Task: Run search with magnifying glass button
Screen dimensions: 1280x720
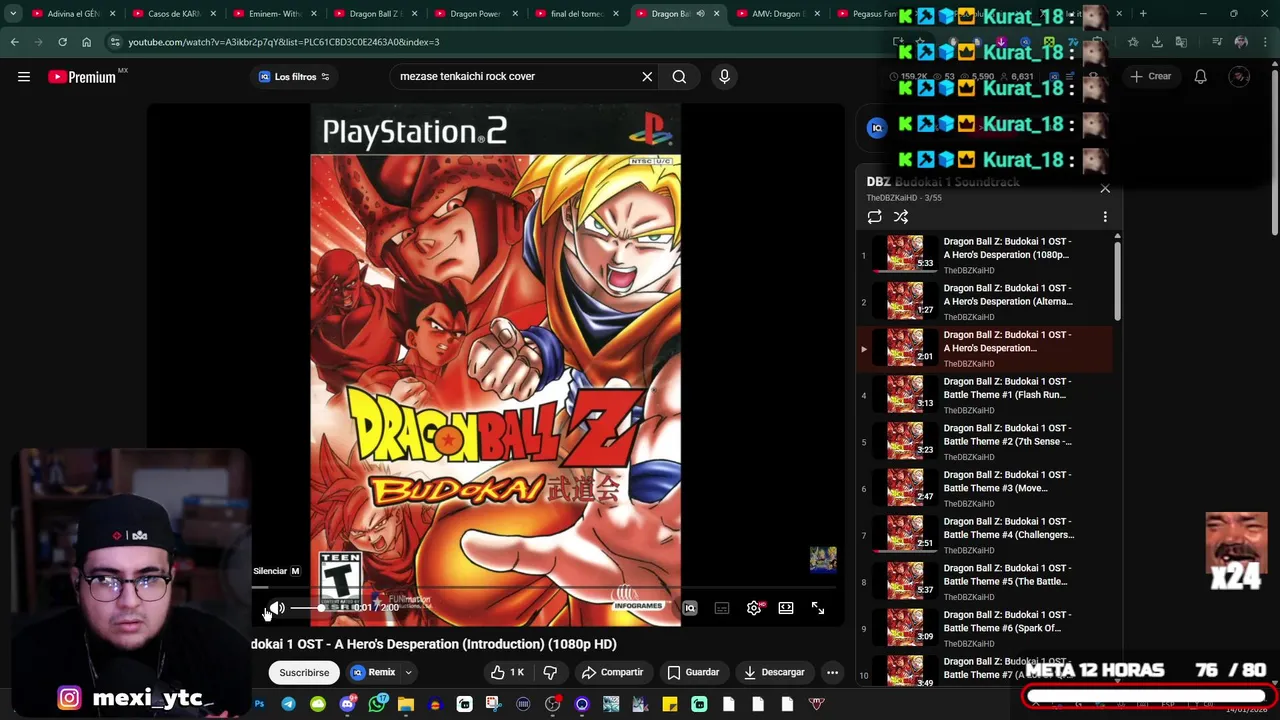Action: [679, 77]
